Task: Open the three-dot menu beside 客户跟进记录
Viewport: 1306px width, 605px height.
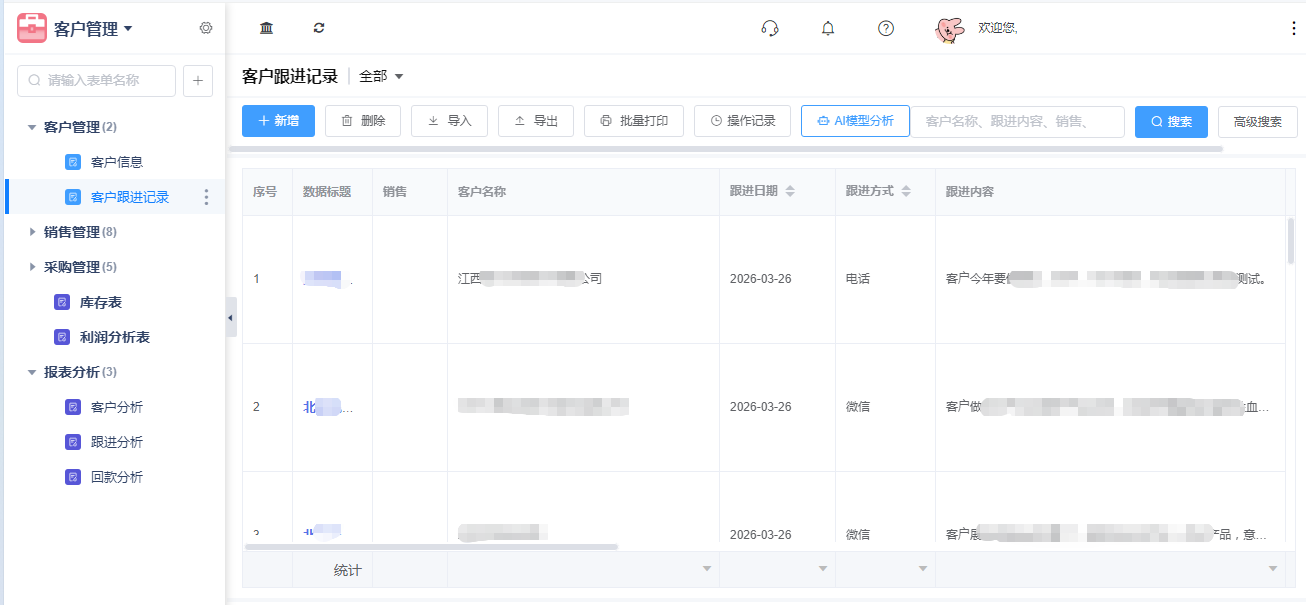Action: tap(207, 197)
